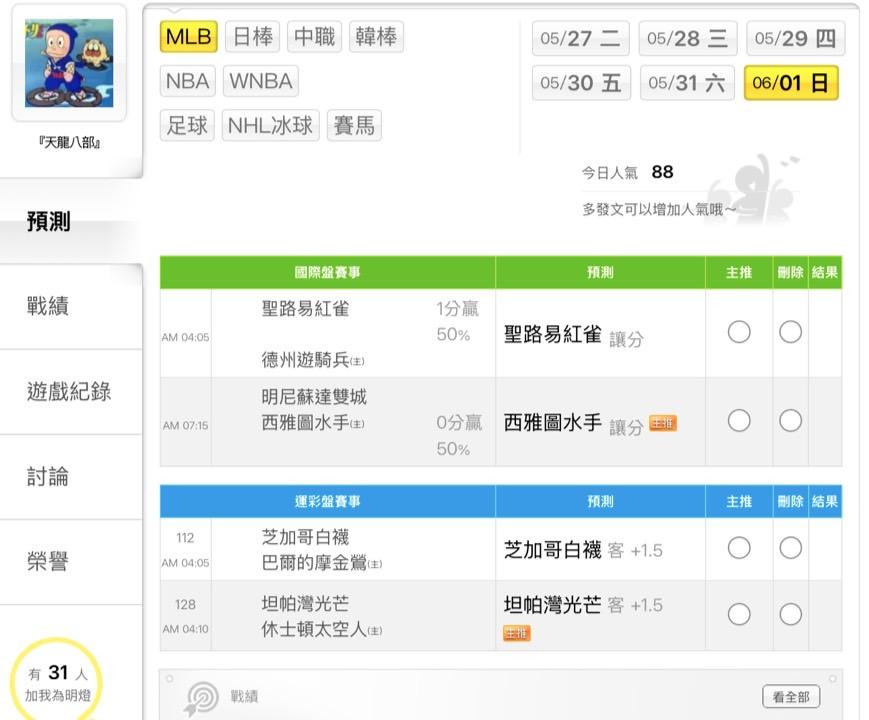Select date 06/01 日
The height and width of the screenshot is (720, 869).
click(x=791, y=83)
